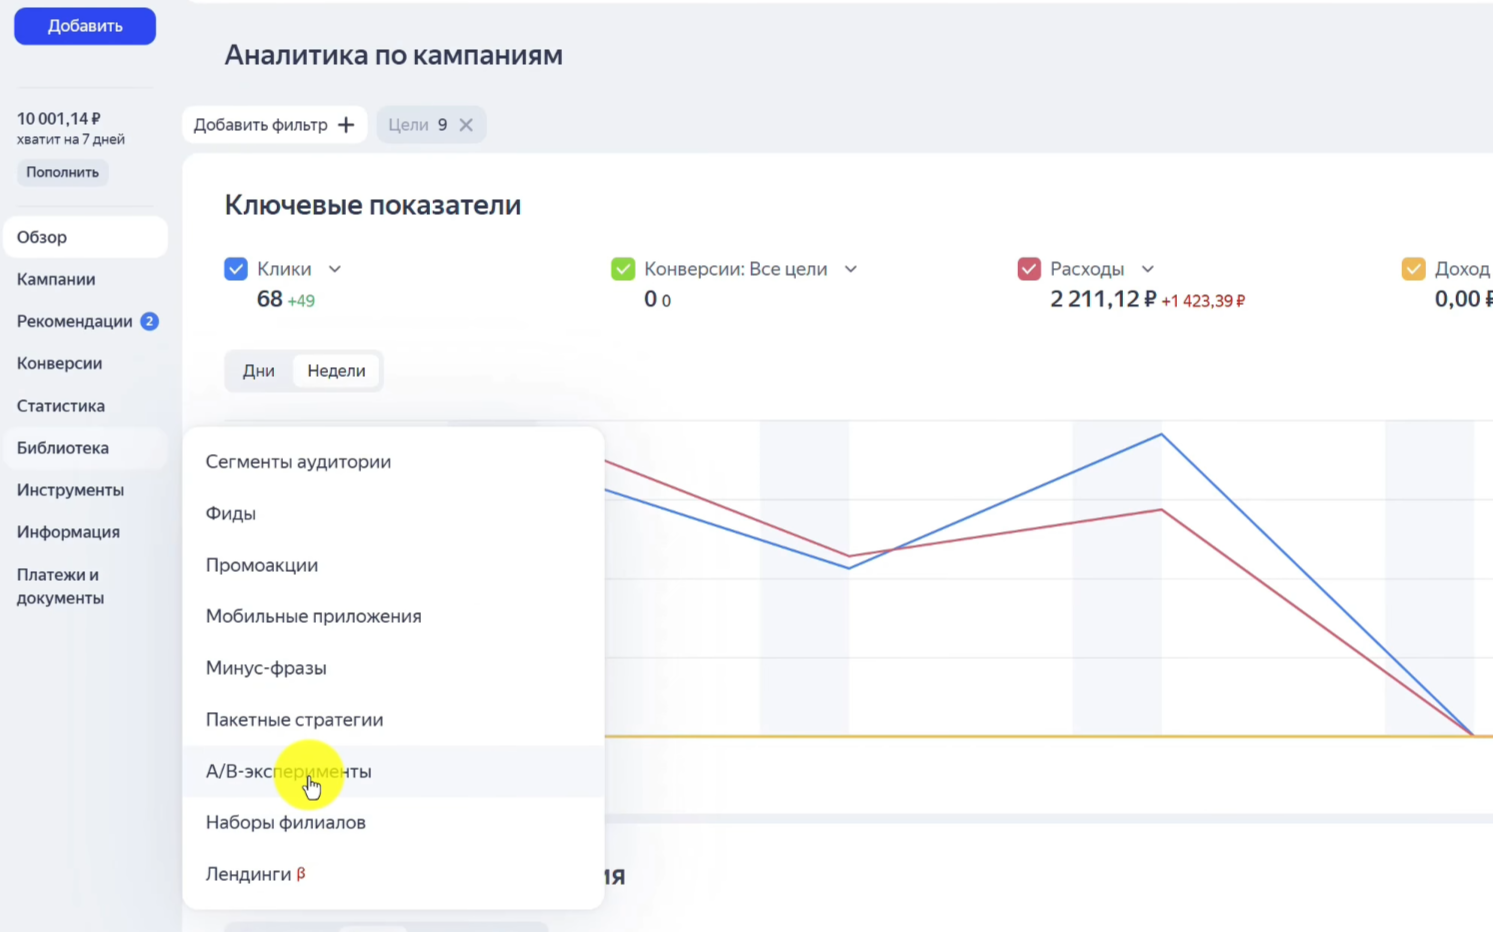Screen dimensions: 1493x932
Task: Disable the Расходы metric checkbox
Action: (1028, 268)
